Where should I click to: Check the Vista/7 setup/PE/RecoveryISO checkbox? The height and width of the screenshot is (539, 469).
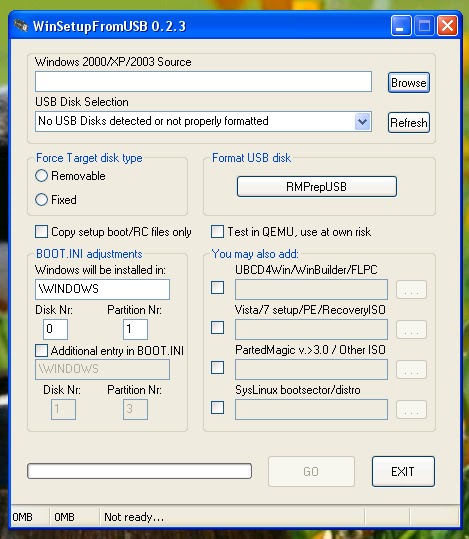click(217, 327)
